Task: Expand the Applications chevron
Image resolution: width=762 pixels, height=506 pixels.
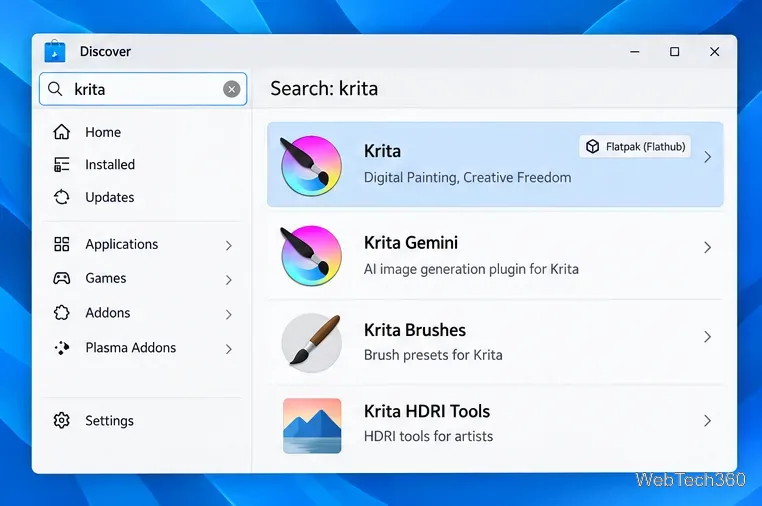Action: click(228, 245)
